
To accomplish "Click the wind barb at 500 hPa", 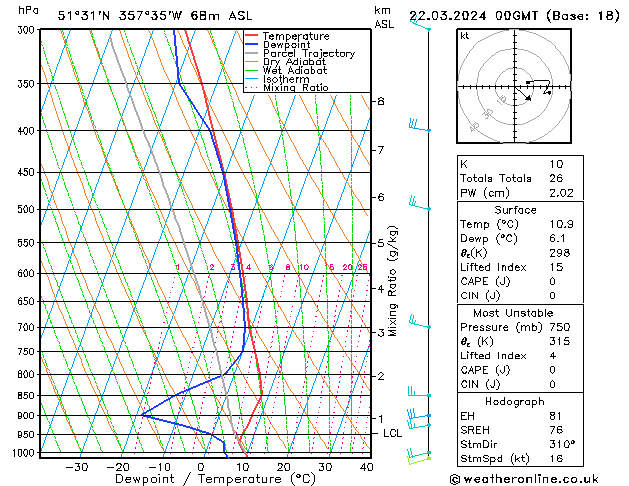I will tap(419, 203).
